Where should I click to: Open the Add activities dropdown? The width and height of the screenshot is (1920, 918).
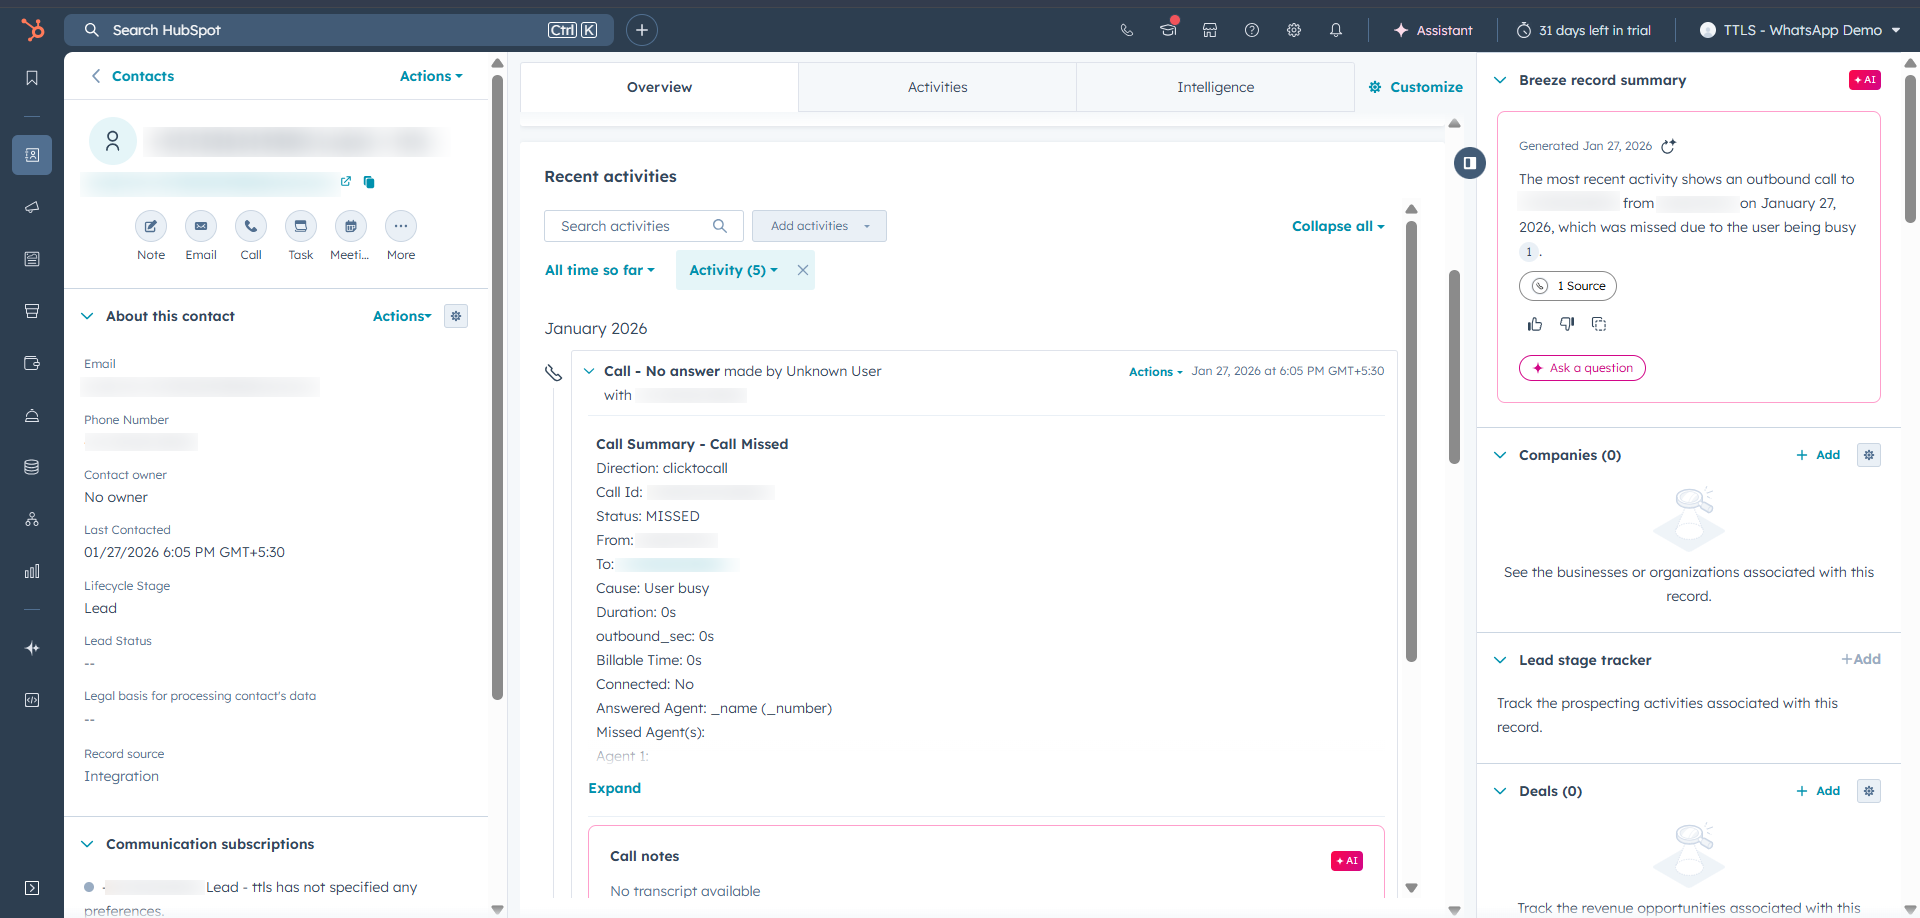point(819,226)
